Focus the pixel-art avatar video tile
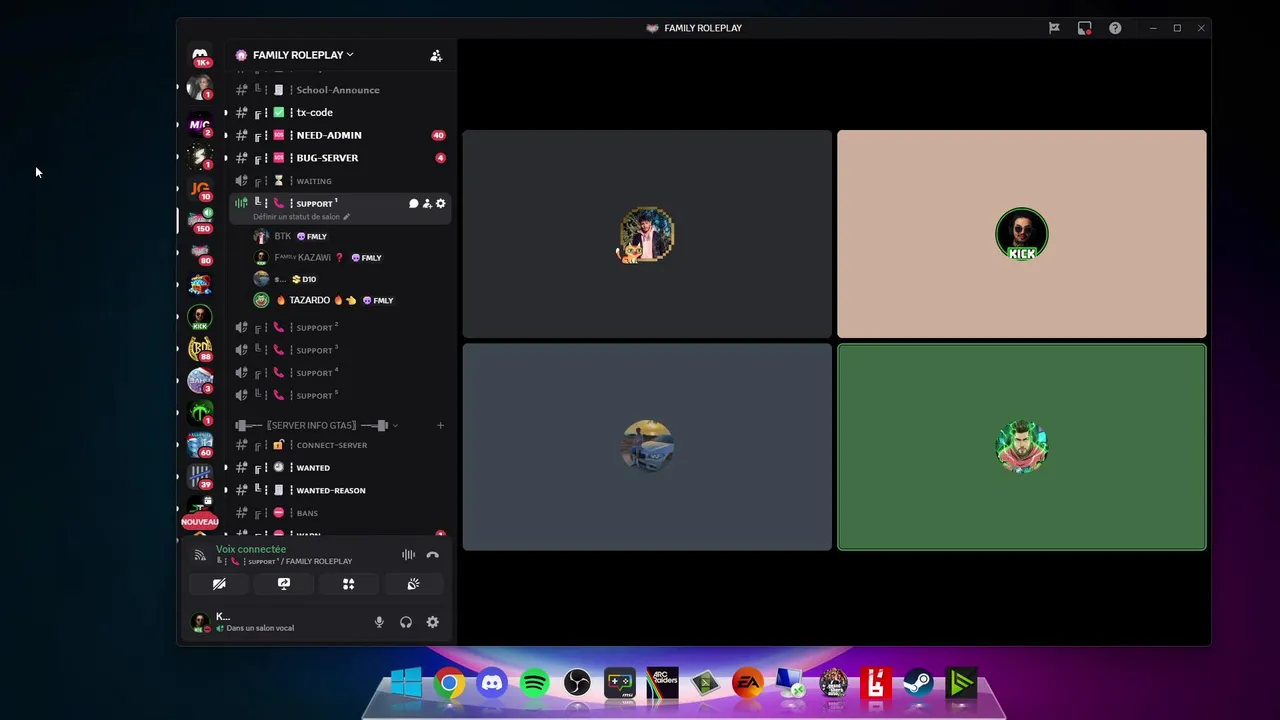1280x720 pixels. pos(647,234)
